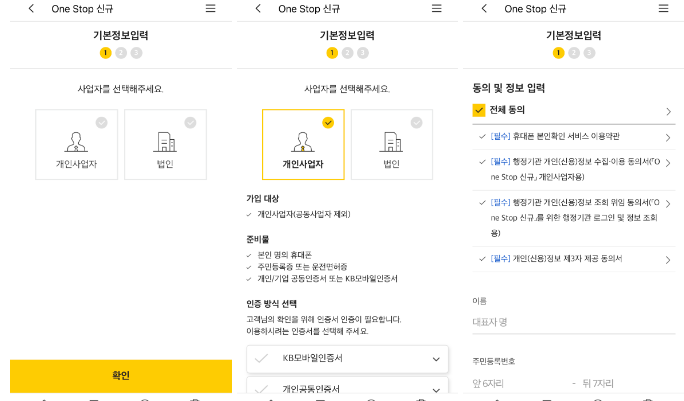Click step 3 indicator on left screen
Image resolution: width=684 pixels, height=401 pixels.
coord(136,53)
